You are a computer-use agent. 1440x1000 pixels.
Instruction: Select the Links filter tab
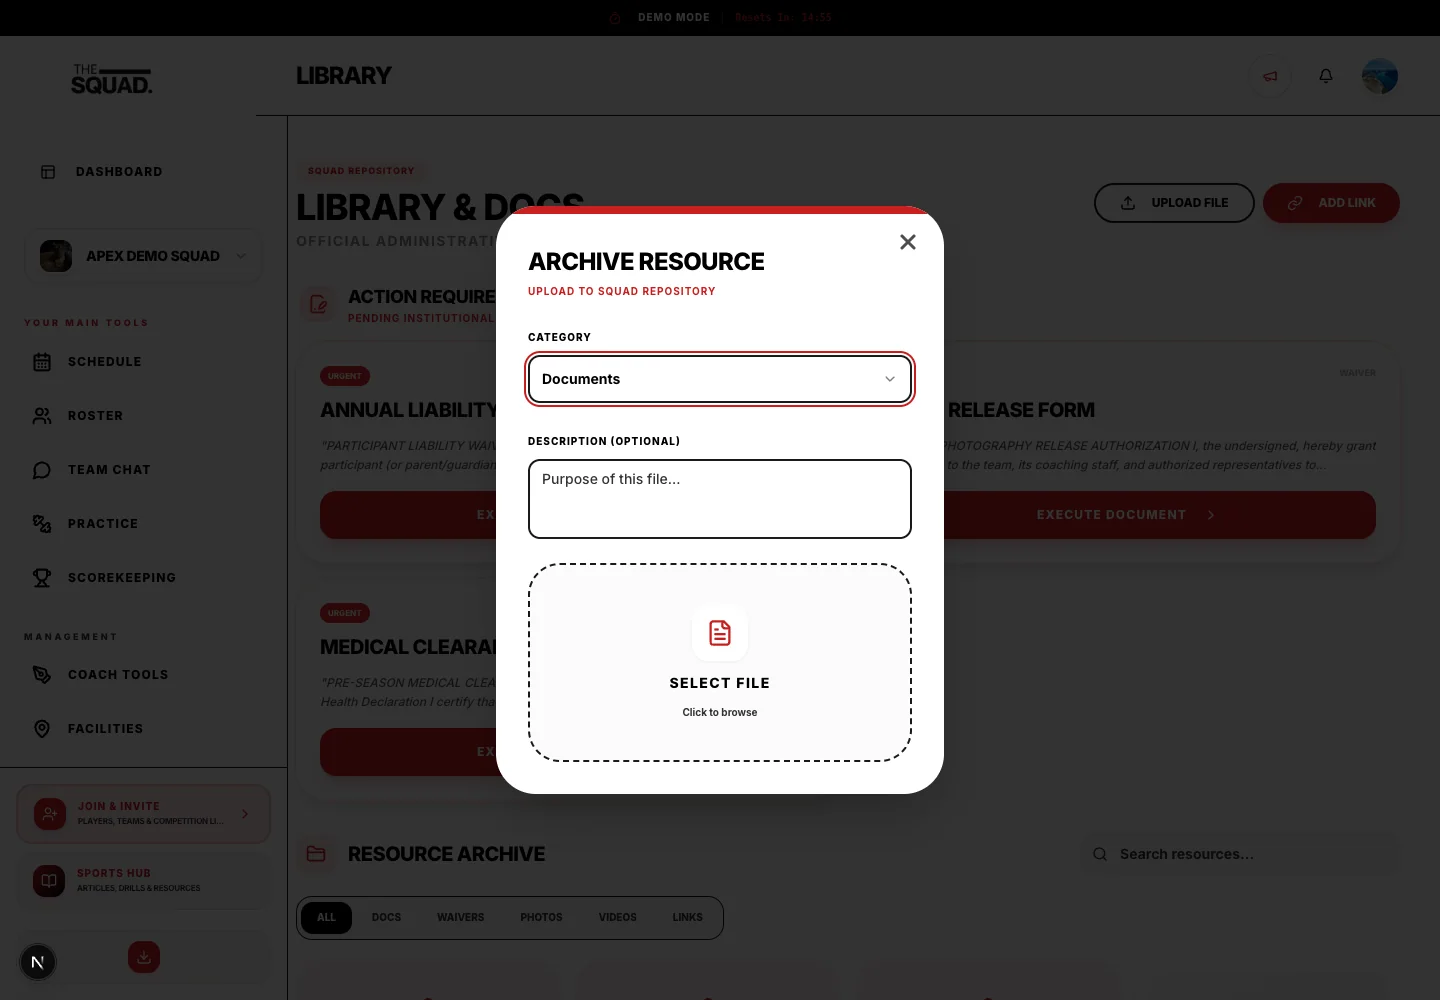point(687,918)
